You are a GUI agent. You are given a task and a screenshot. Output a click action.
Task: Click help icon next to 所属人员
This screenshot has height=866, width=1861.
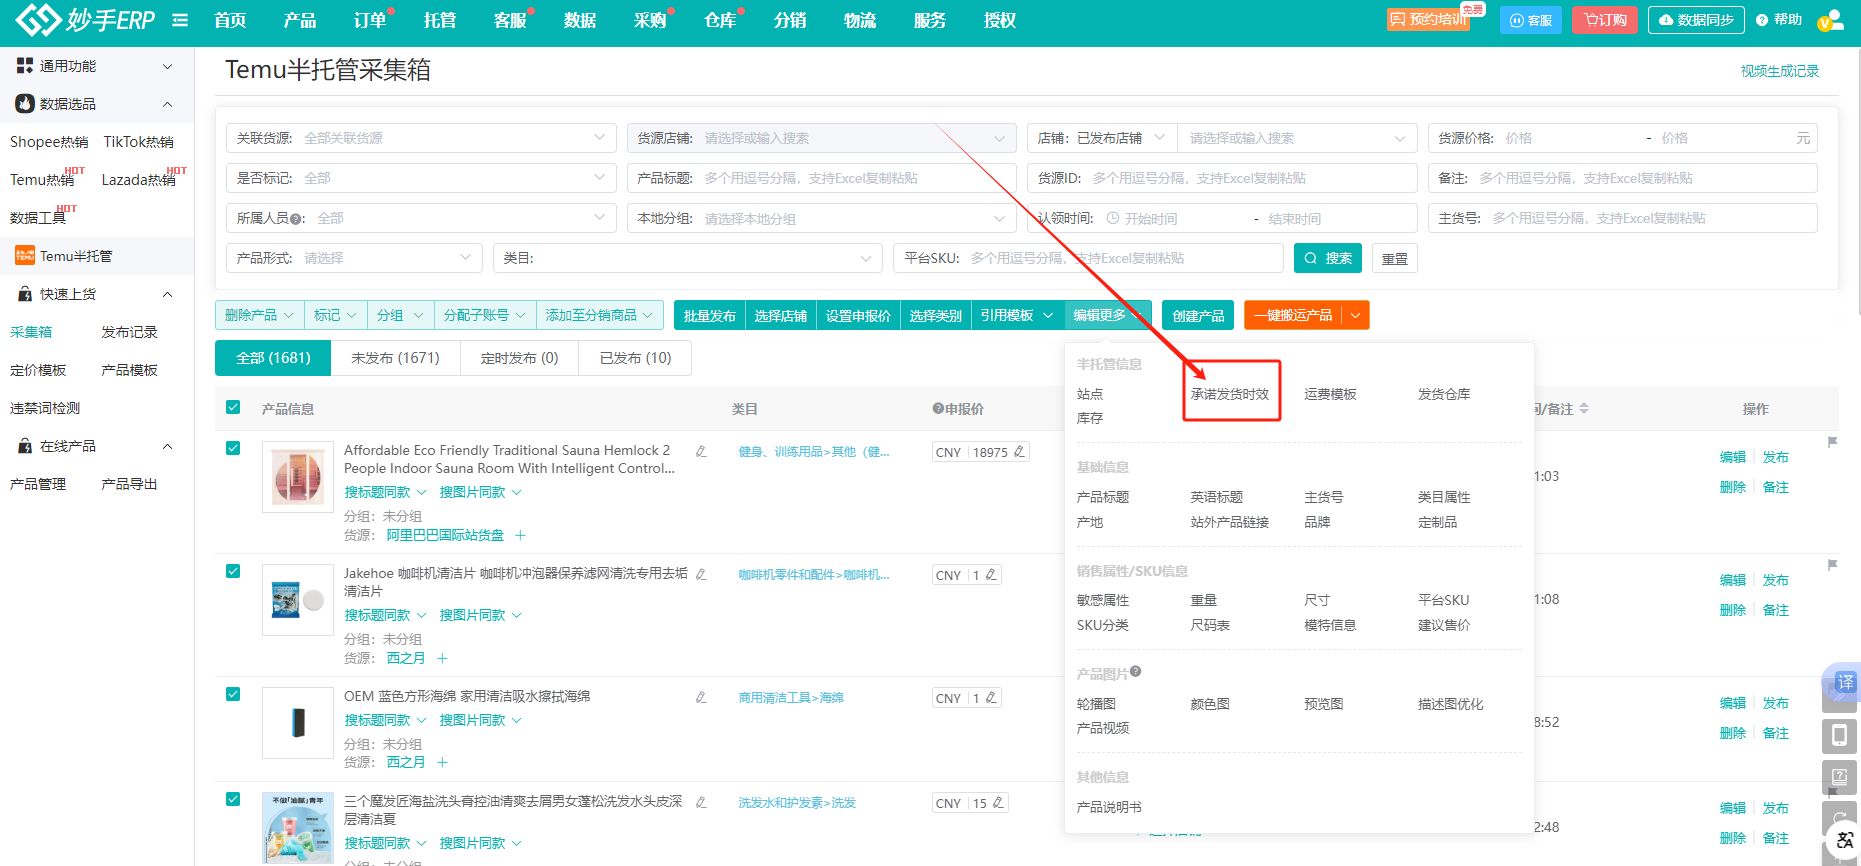coord(297,218)
